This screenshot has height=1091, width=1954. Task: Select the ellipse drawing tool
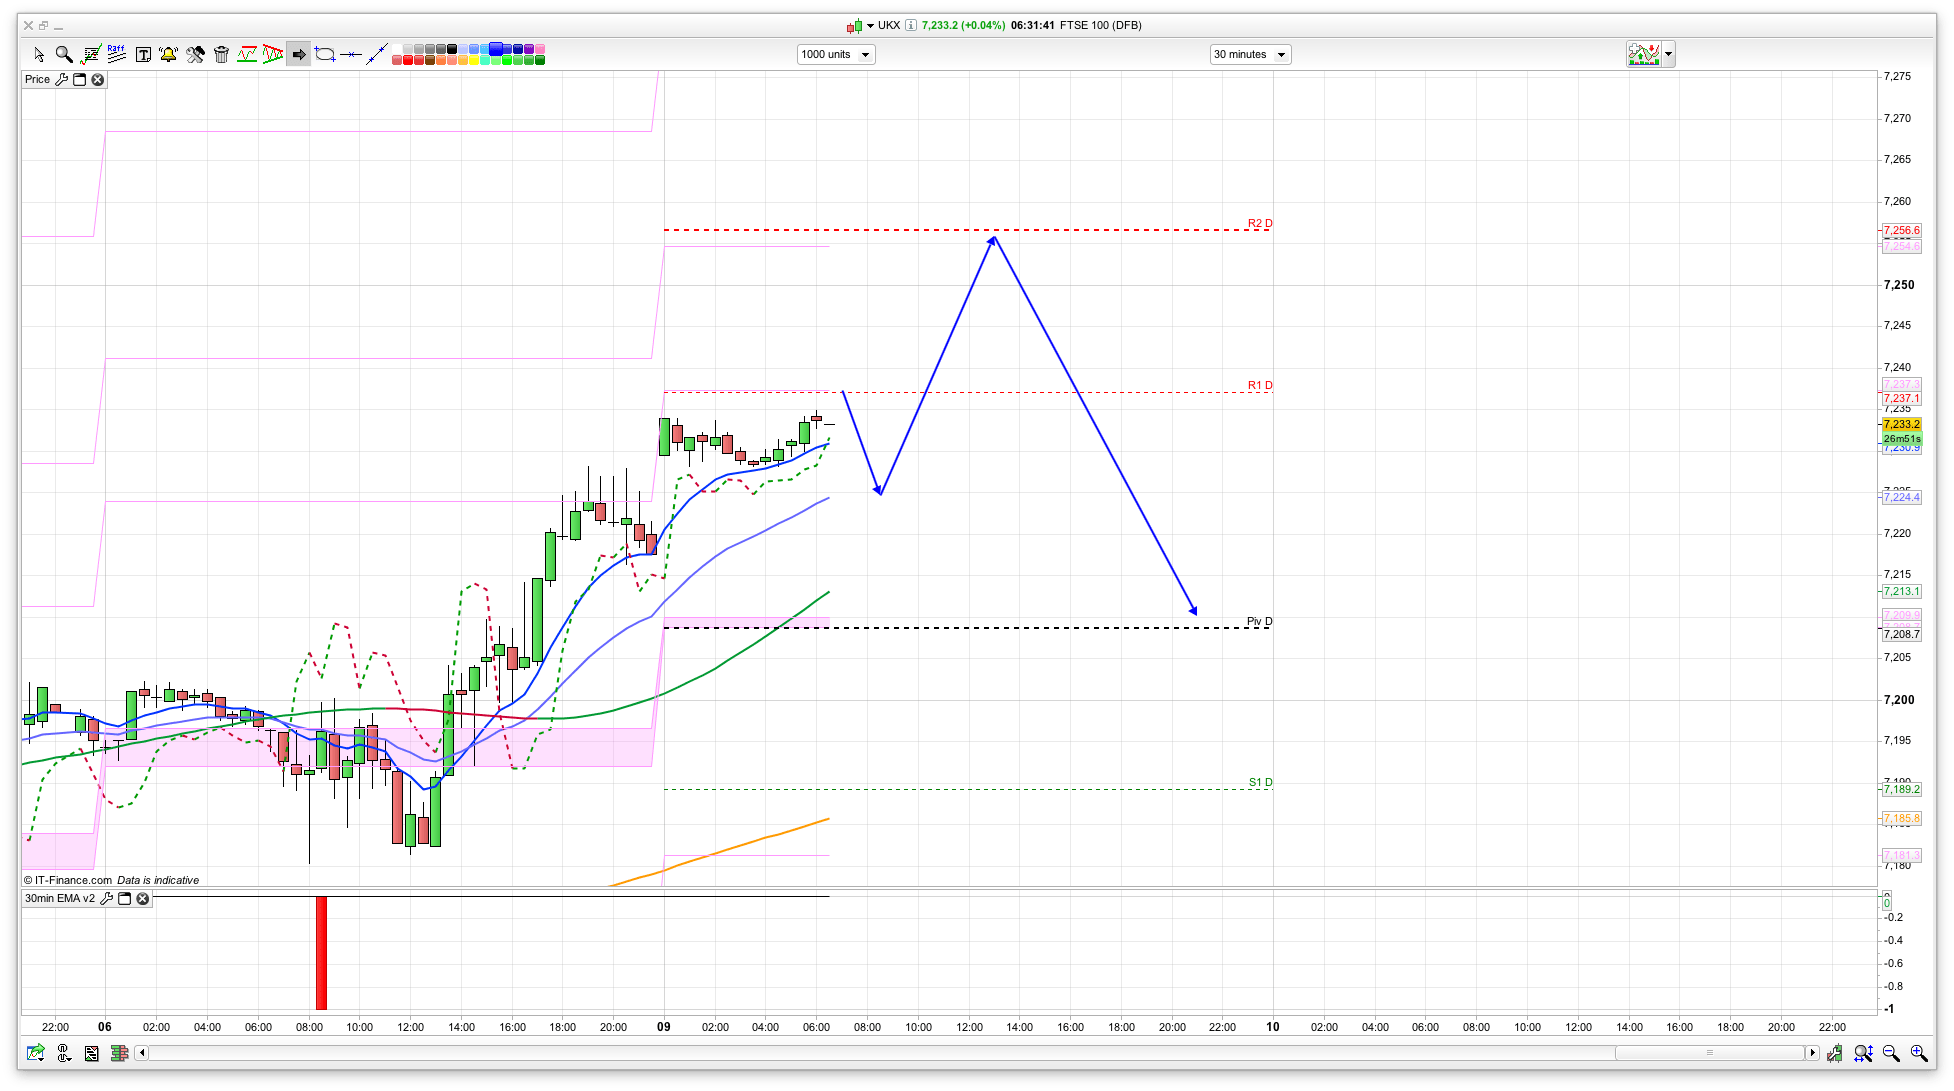coord(325,54)
